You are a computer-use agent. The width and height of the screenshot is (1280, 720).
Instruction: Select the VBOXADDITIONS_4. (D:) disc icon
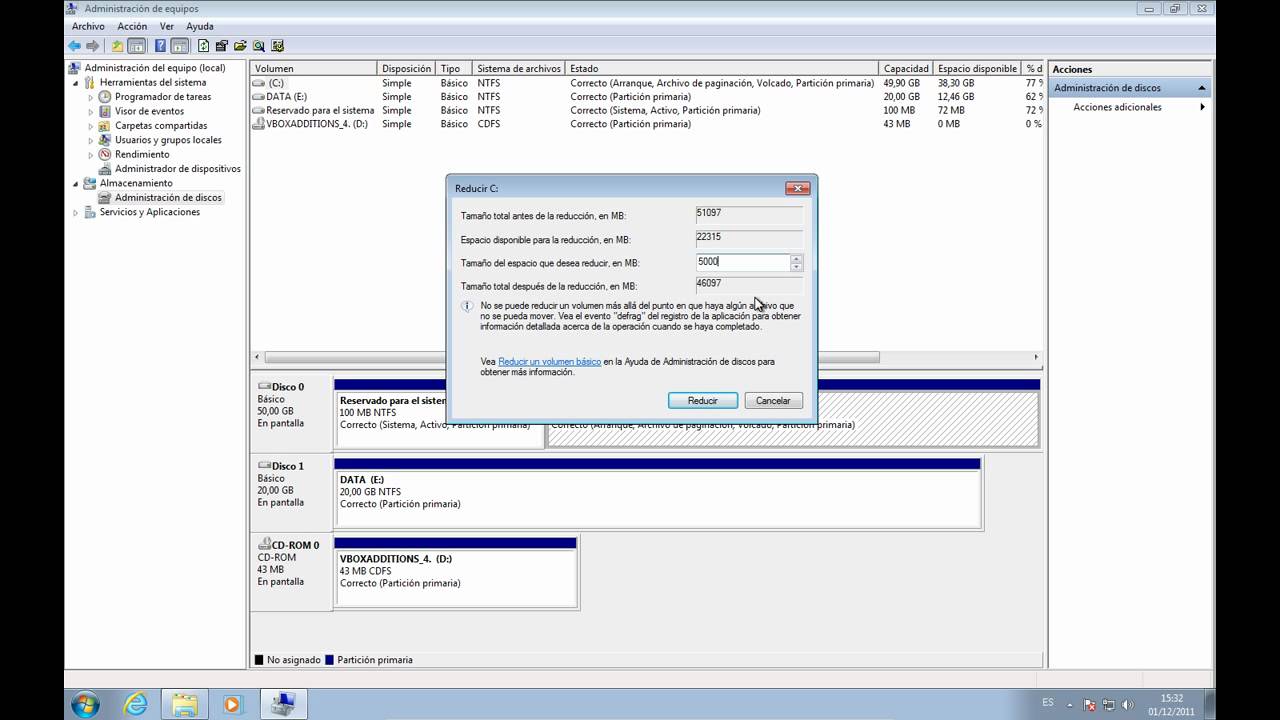click(x=259, y=124)
